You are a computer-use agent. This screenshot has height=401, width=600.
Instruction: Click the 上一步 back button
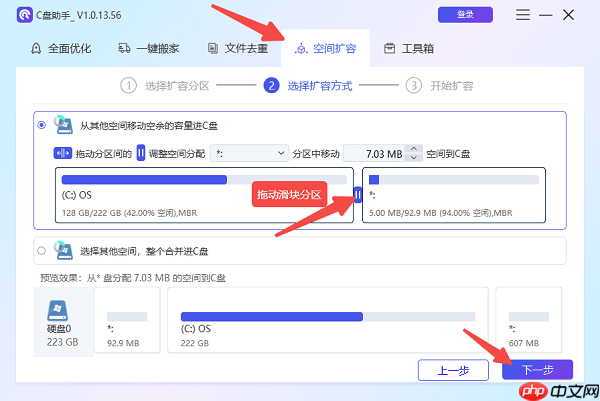click(453, 370)
